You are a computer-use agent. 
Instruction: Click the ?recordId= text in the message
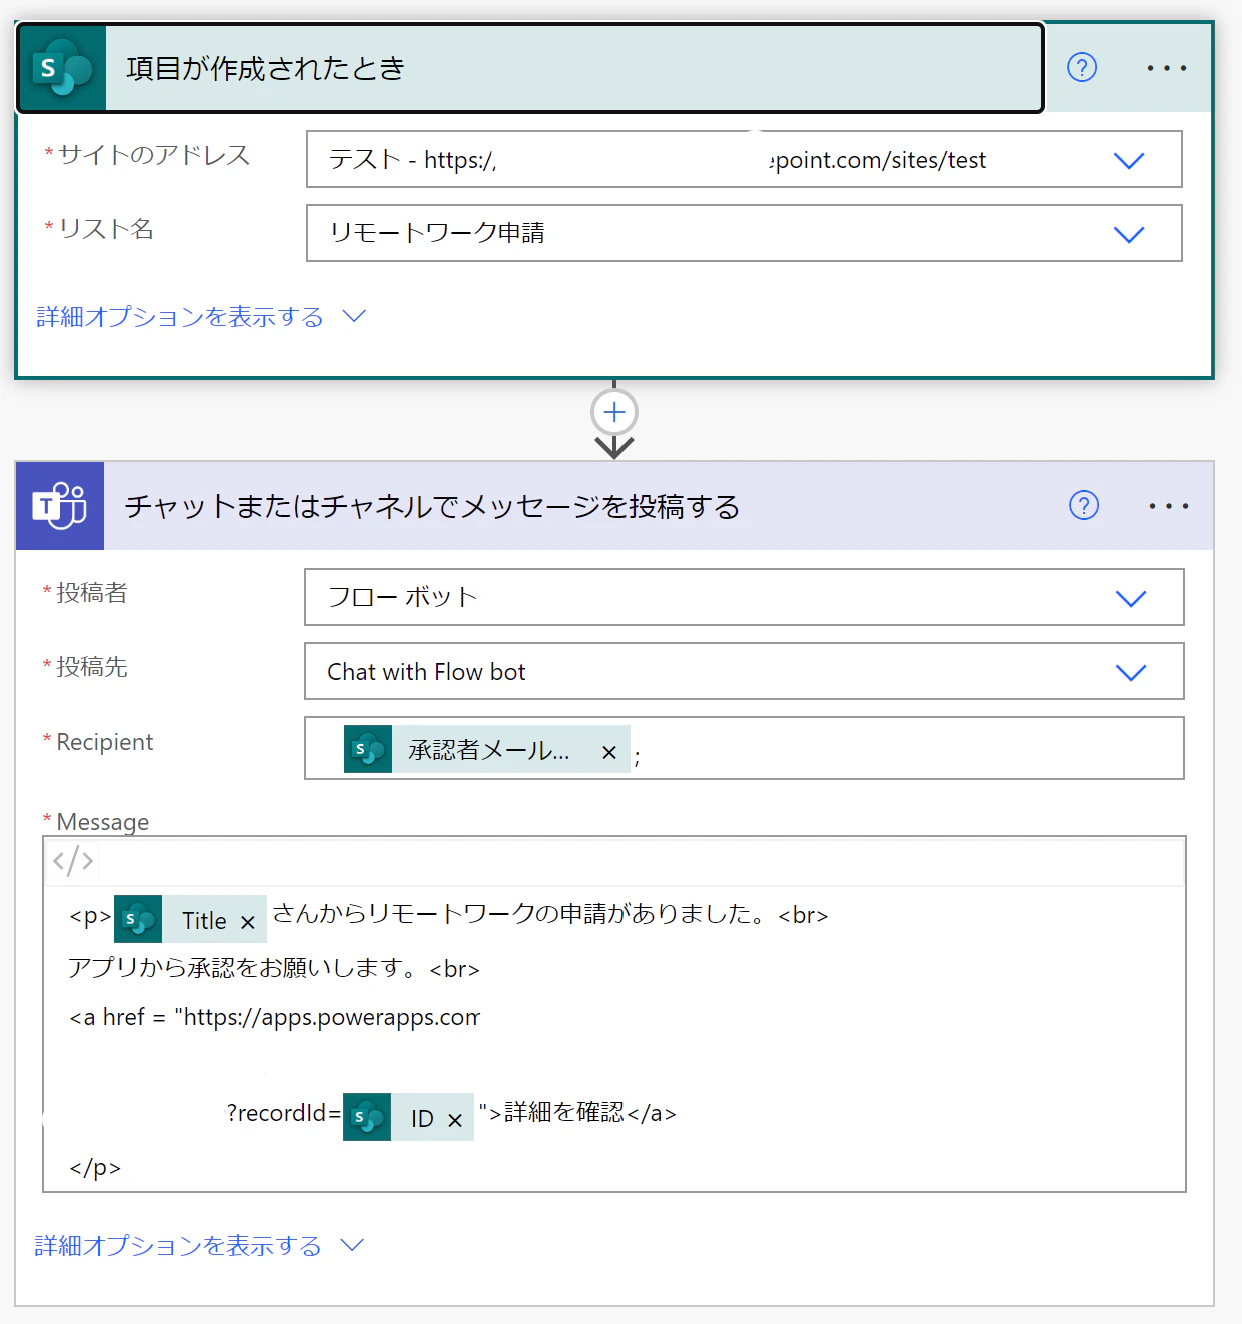pyautogui.click(x=284, y=1113)
